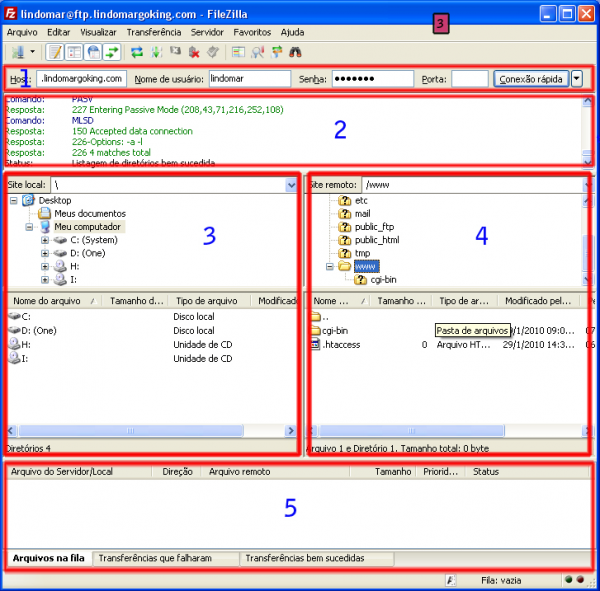Sort queue by Direção column header
The image size is (600, 591).
click(177, 472)
